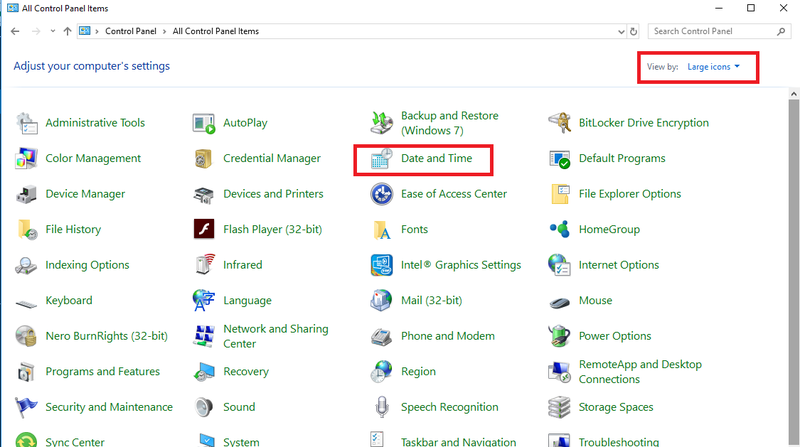Click All Control Panel Items breadcrumb

tap(215, 31)
